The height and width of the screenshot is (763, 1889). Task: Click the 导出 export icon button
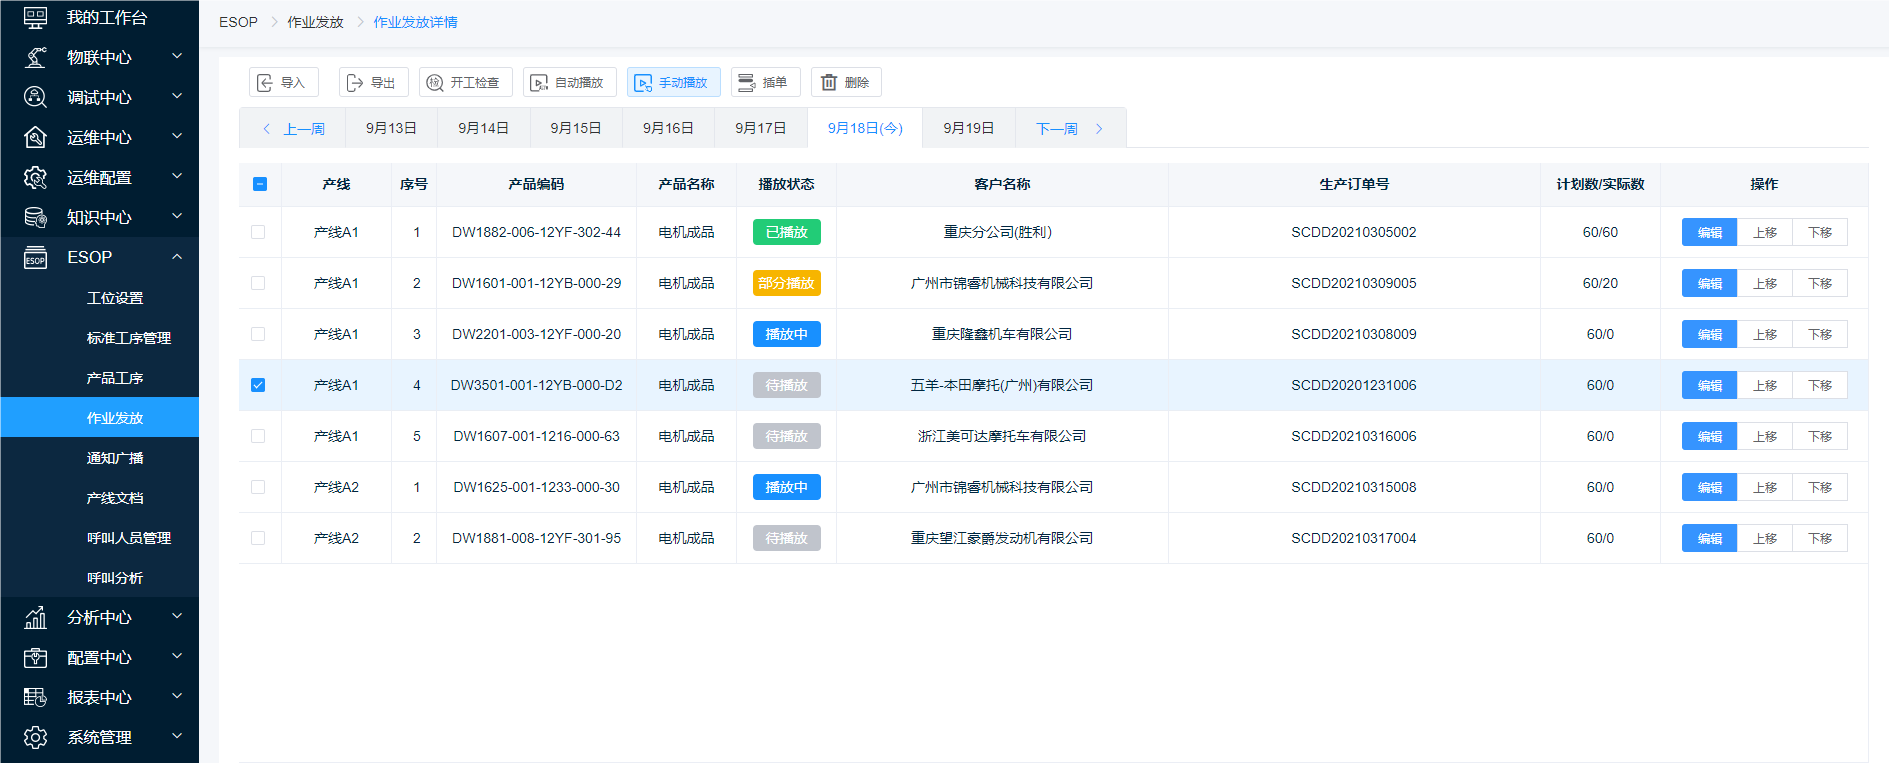tap(355, 83)
